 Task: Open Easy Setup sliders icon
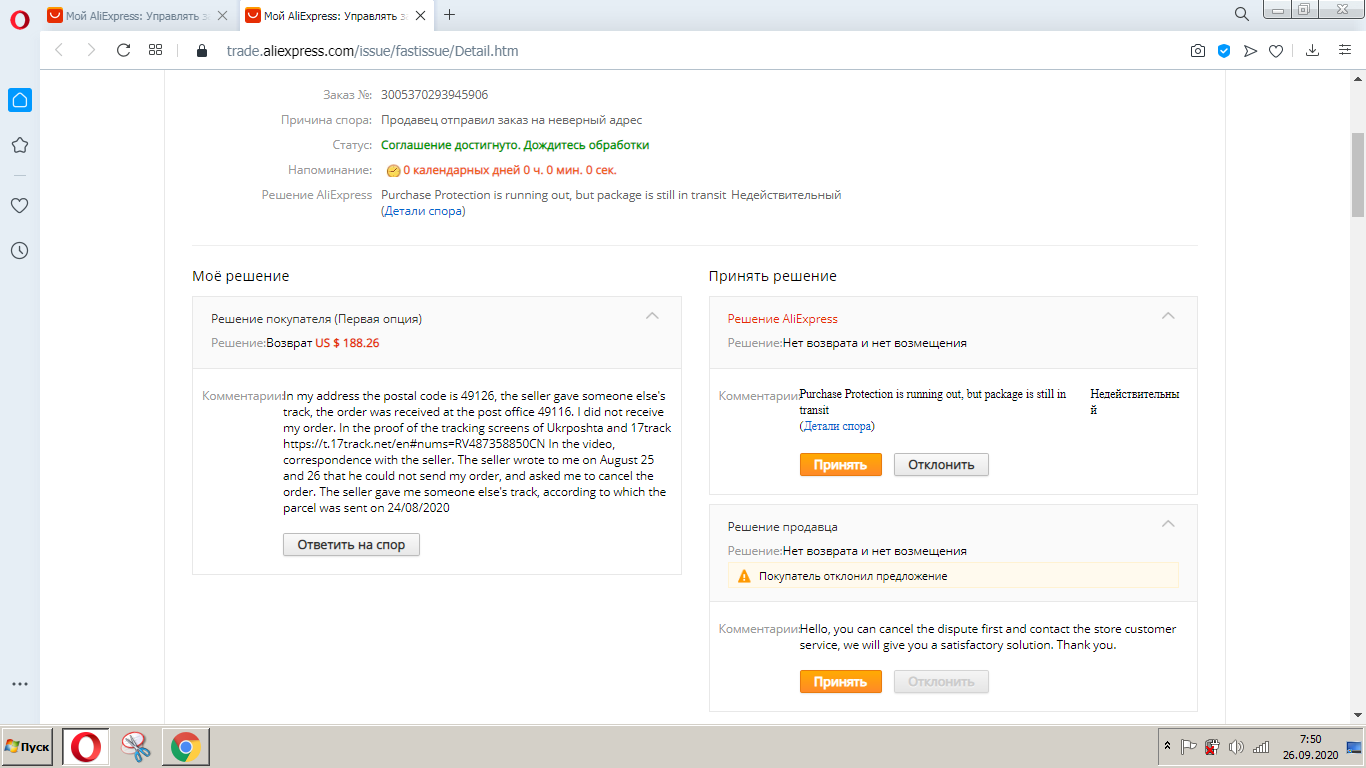pyautogui.click(x=1345, y=51)
